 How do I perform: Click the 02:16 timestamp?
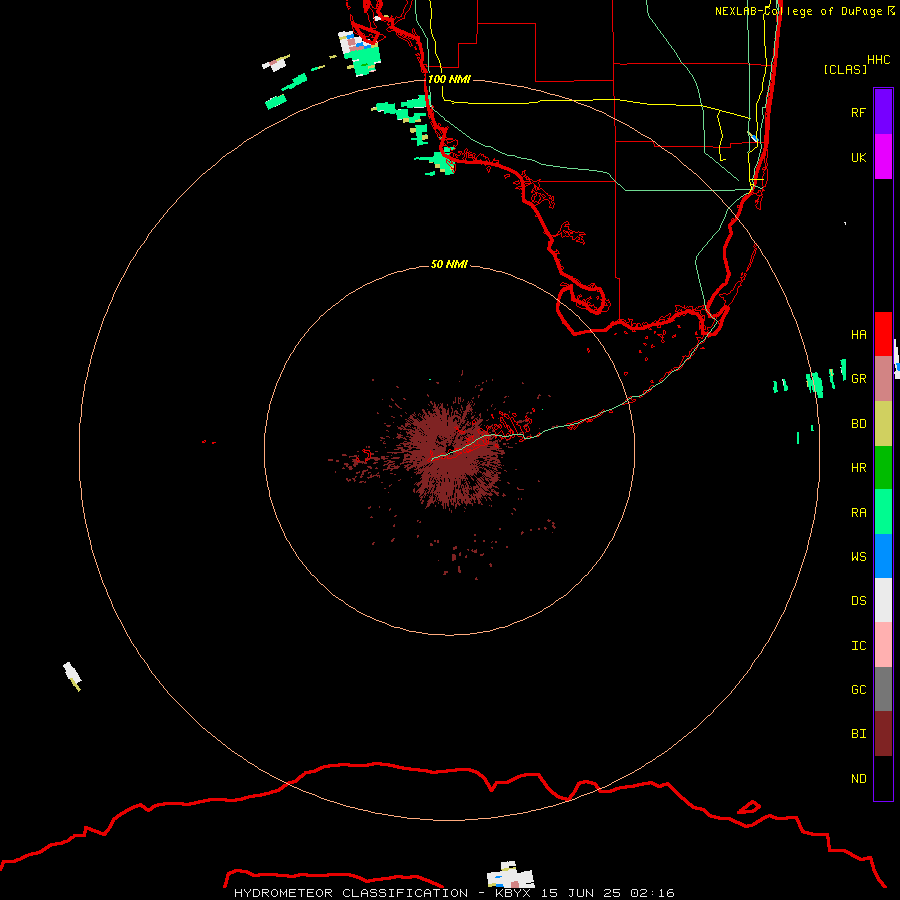(x=652, y=893)
